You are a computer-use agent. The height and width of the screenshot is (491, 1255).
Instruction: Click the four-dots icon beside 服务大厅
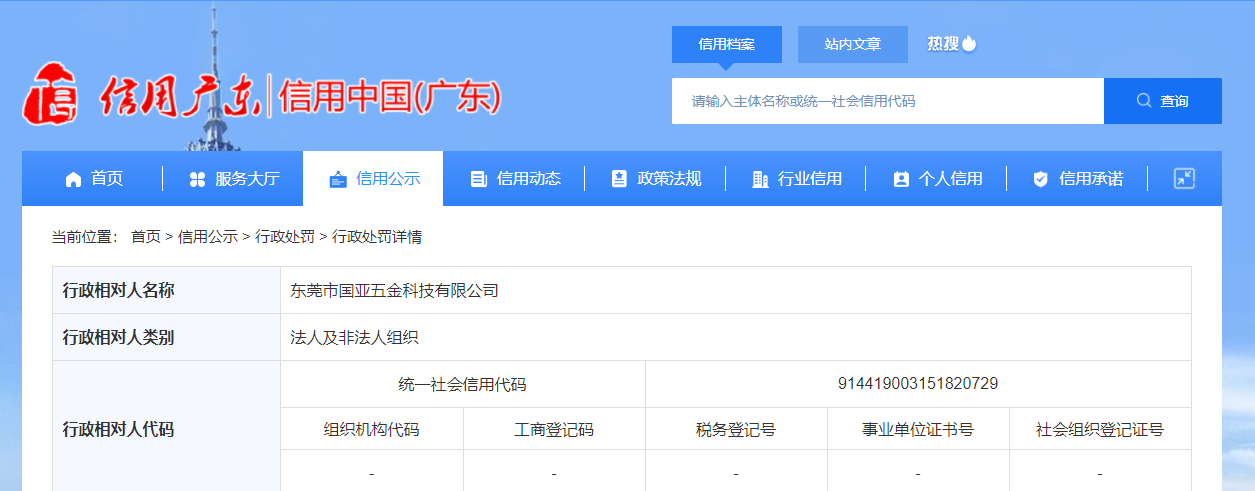coord(197,179)
